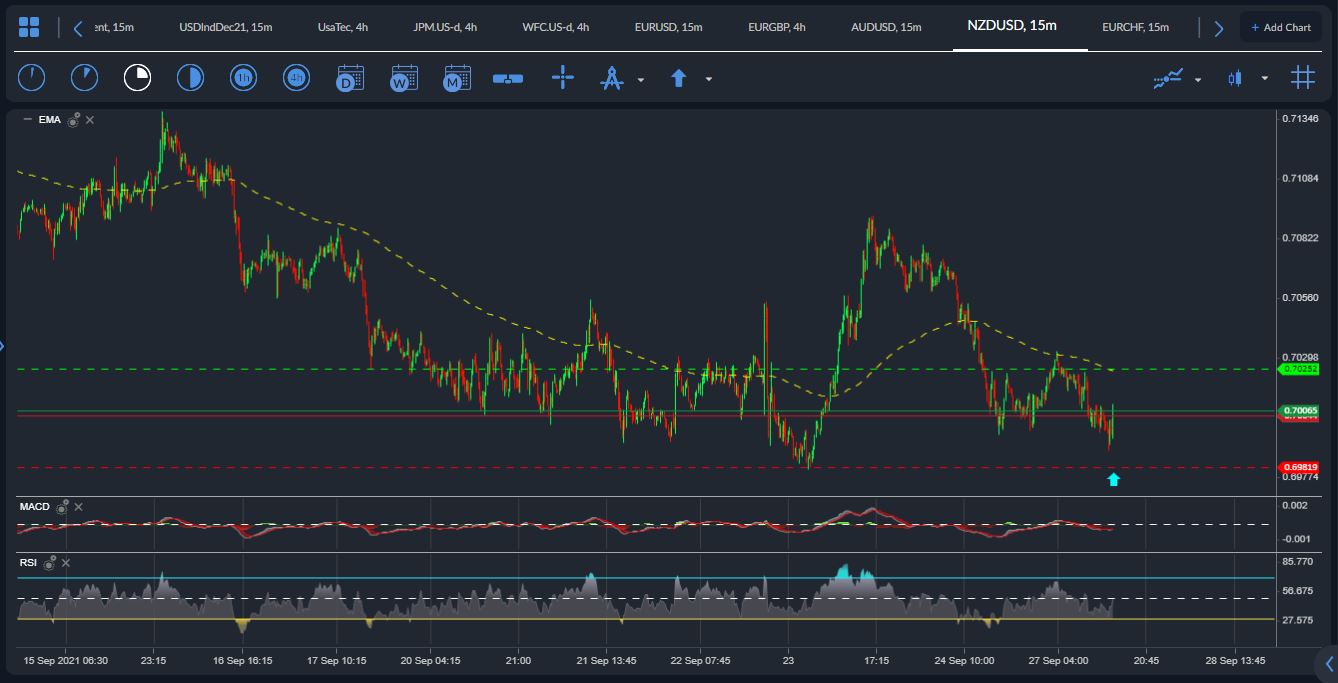Click the 15 Sep 2021 06:30 time label
The height and width of the screenshot is (683, 1338).
66,661
